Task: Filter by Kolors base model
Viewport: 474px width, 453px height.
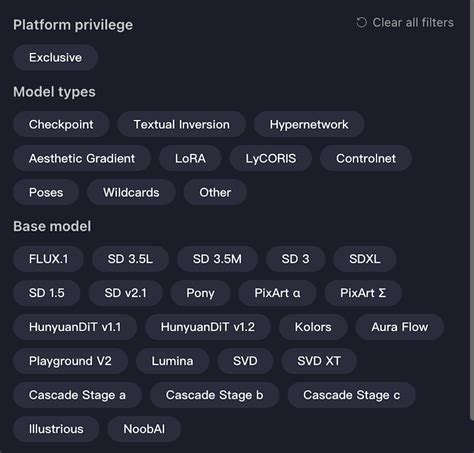Action: click(313, 327)
